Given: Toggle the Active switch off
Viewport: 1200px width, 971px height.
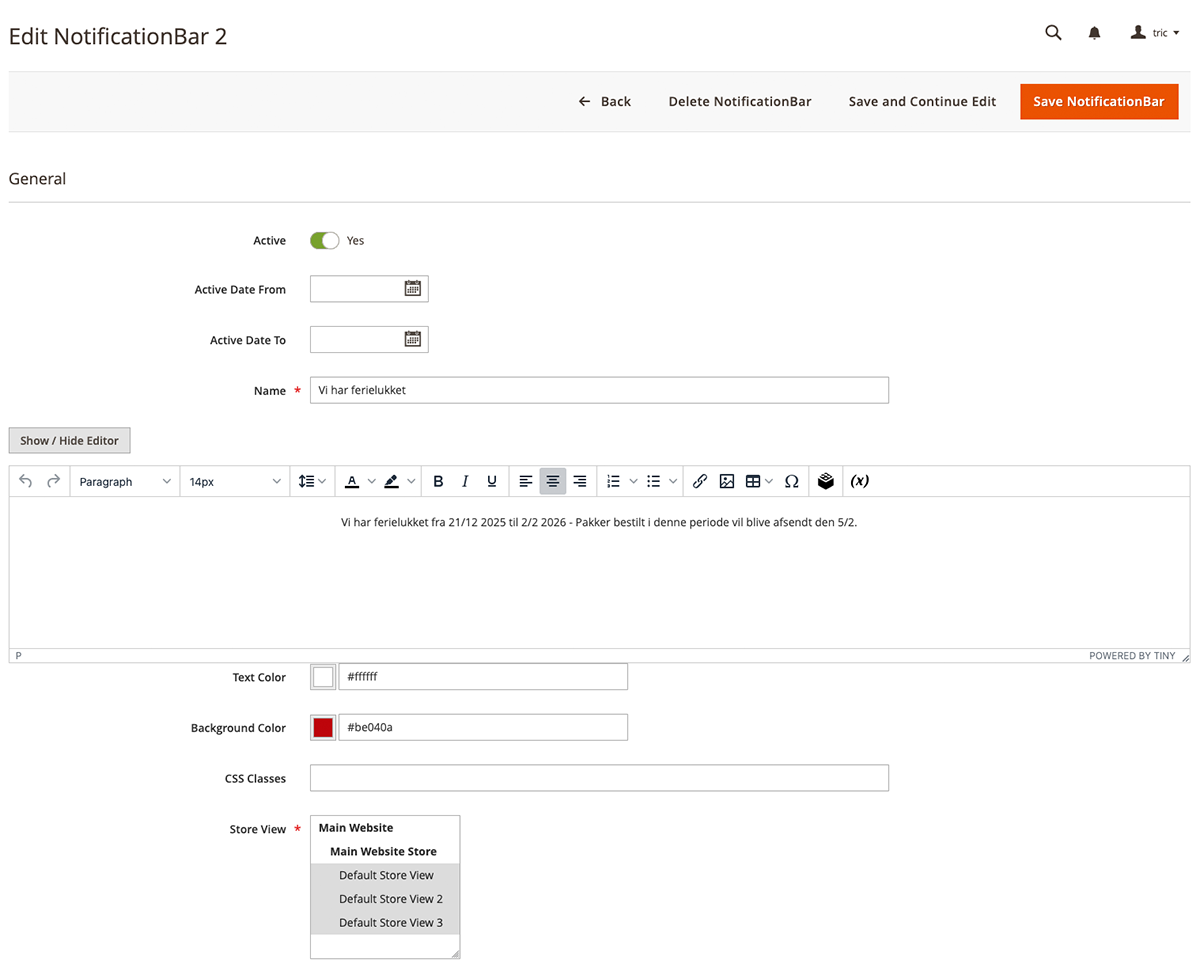Looking at the screenshot, I should (x=324, y=240).
